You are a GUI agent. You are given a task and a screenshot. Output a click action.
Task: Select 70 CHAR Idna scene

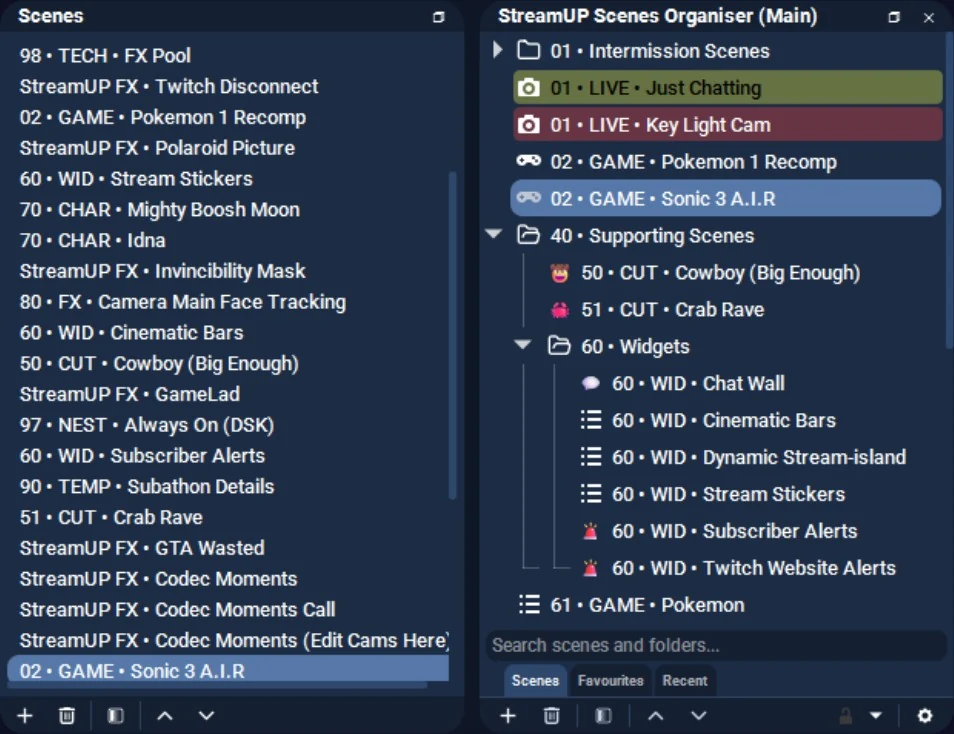click(x=92, y=240)
